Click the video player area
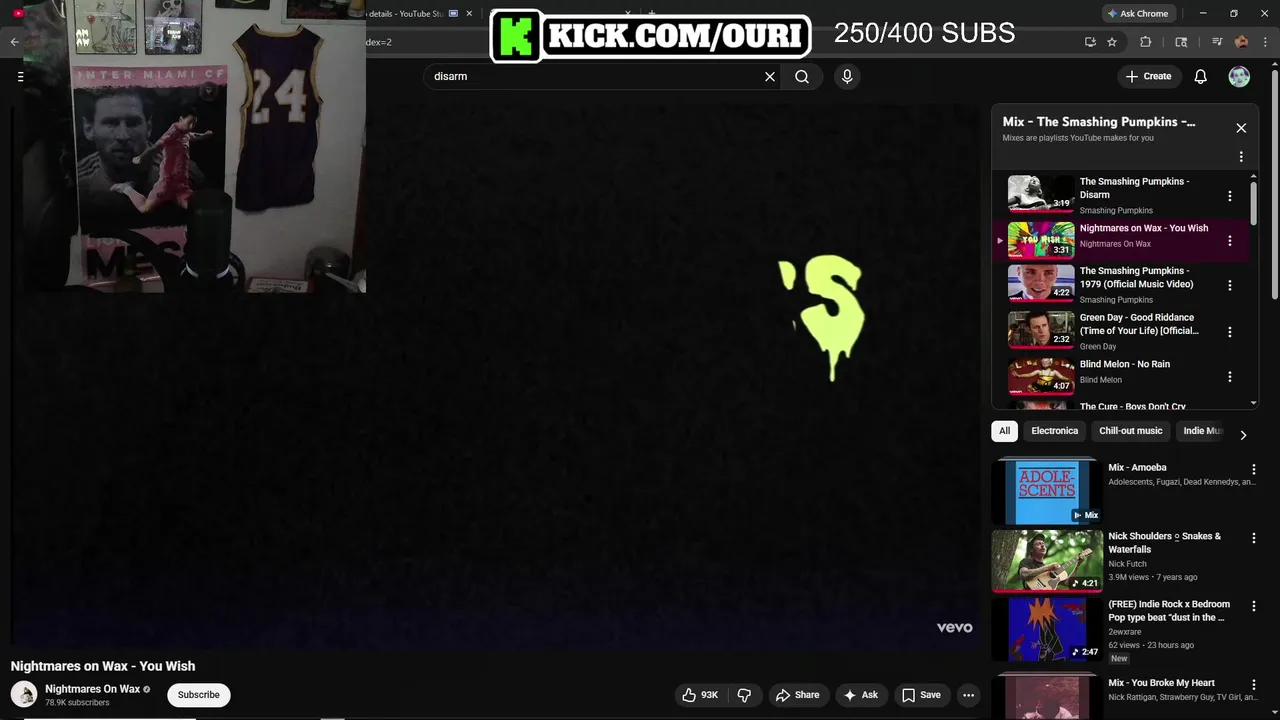1280x720 pixels. point(495,377)
